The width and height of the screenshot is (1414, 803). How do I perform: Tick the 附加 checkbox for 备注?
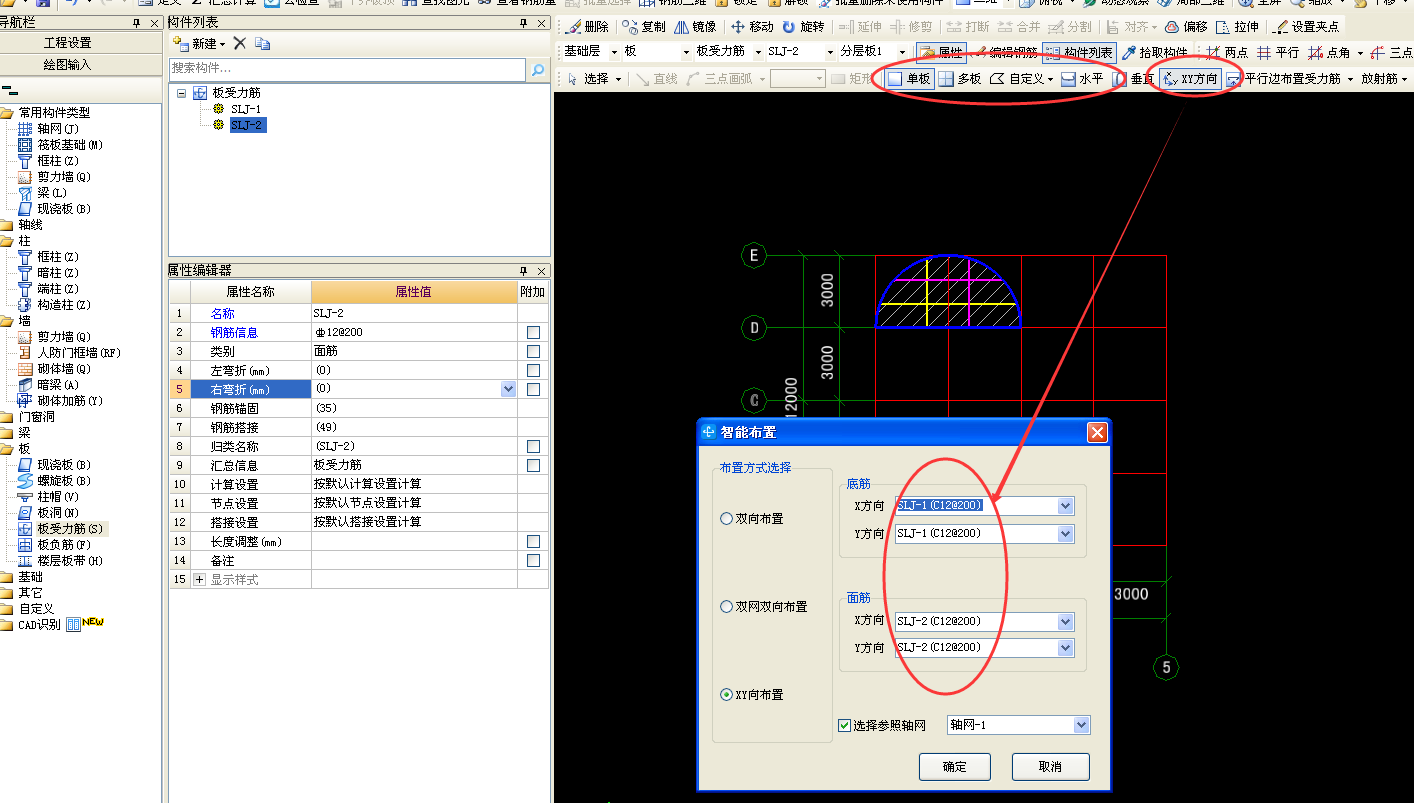point(533,560)
